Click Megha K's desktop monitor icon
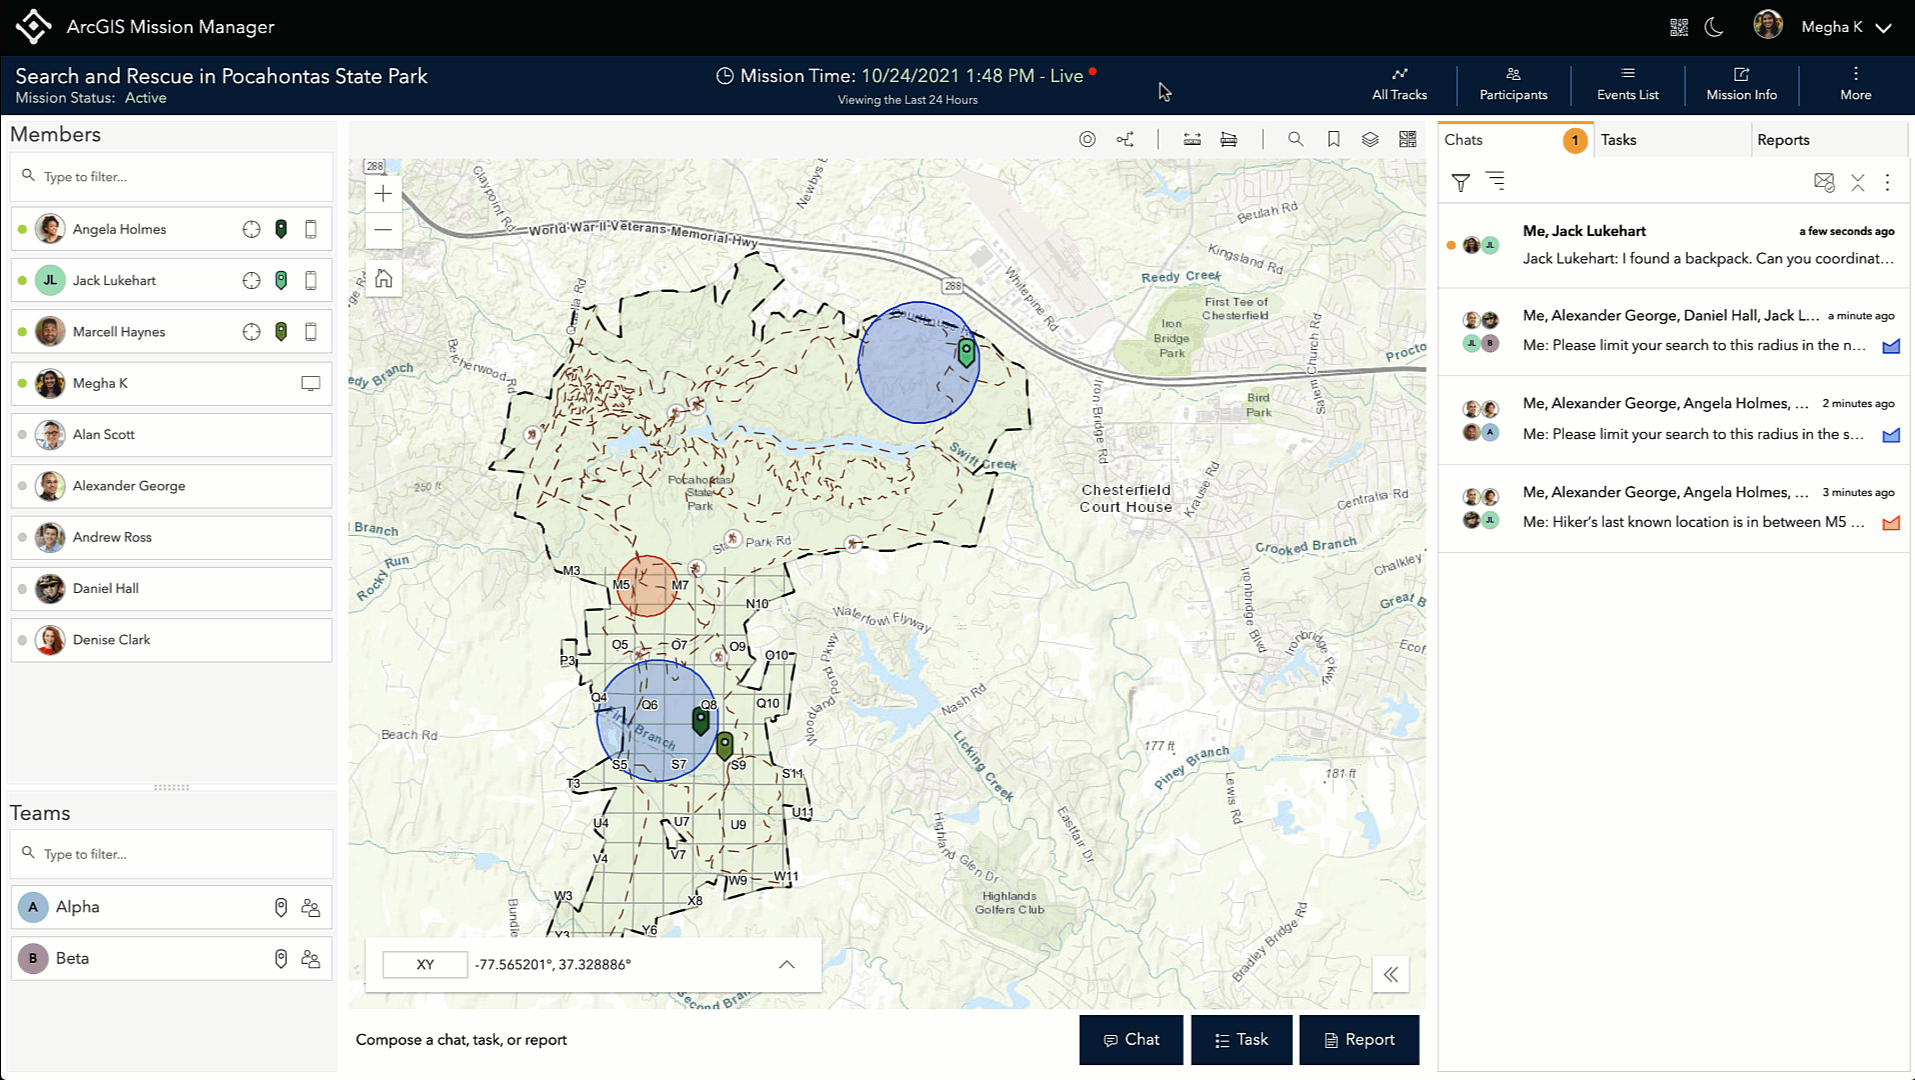1915x1080 pixels. point(311,383)
